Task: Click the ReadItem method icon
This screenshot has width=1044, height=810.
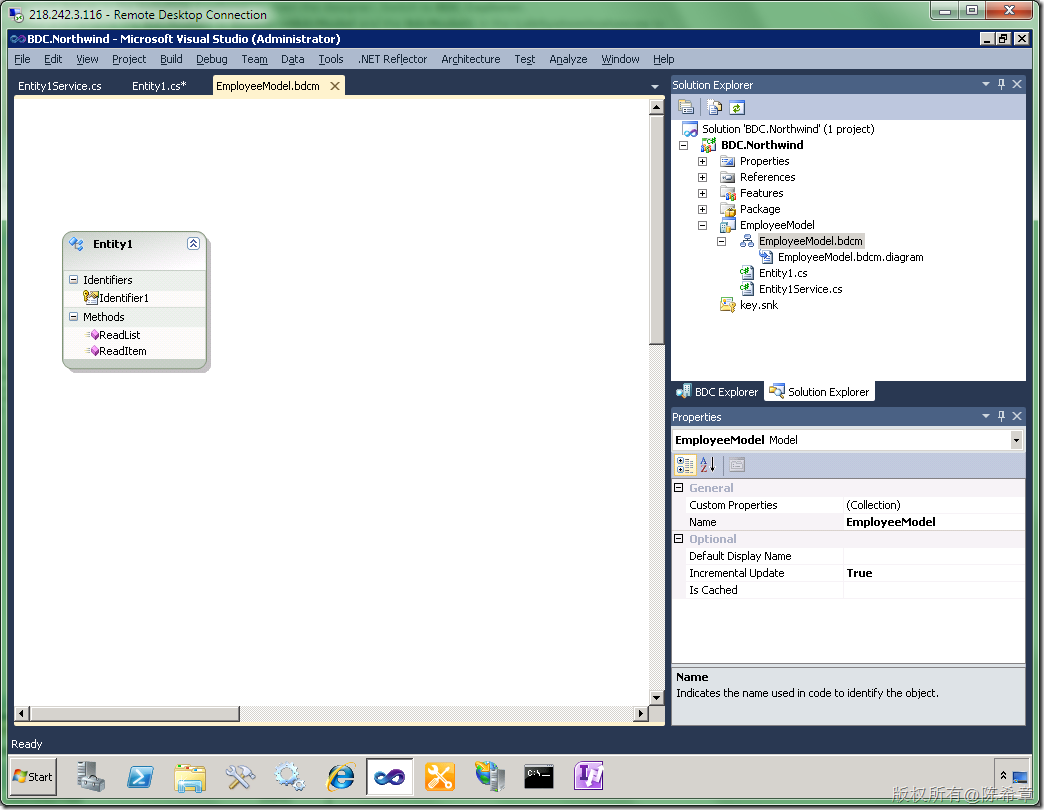Action: pos(93,351)
